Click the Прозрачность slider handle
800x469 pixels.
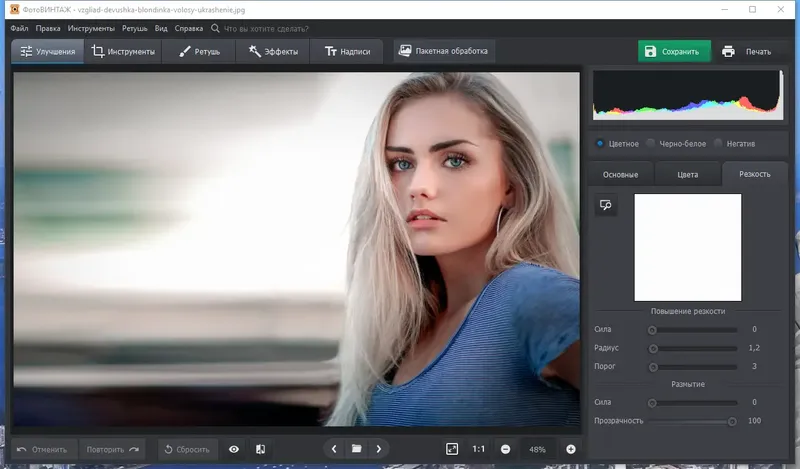coord(732,421)
